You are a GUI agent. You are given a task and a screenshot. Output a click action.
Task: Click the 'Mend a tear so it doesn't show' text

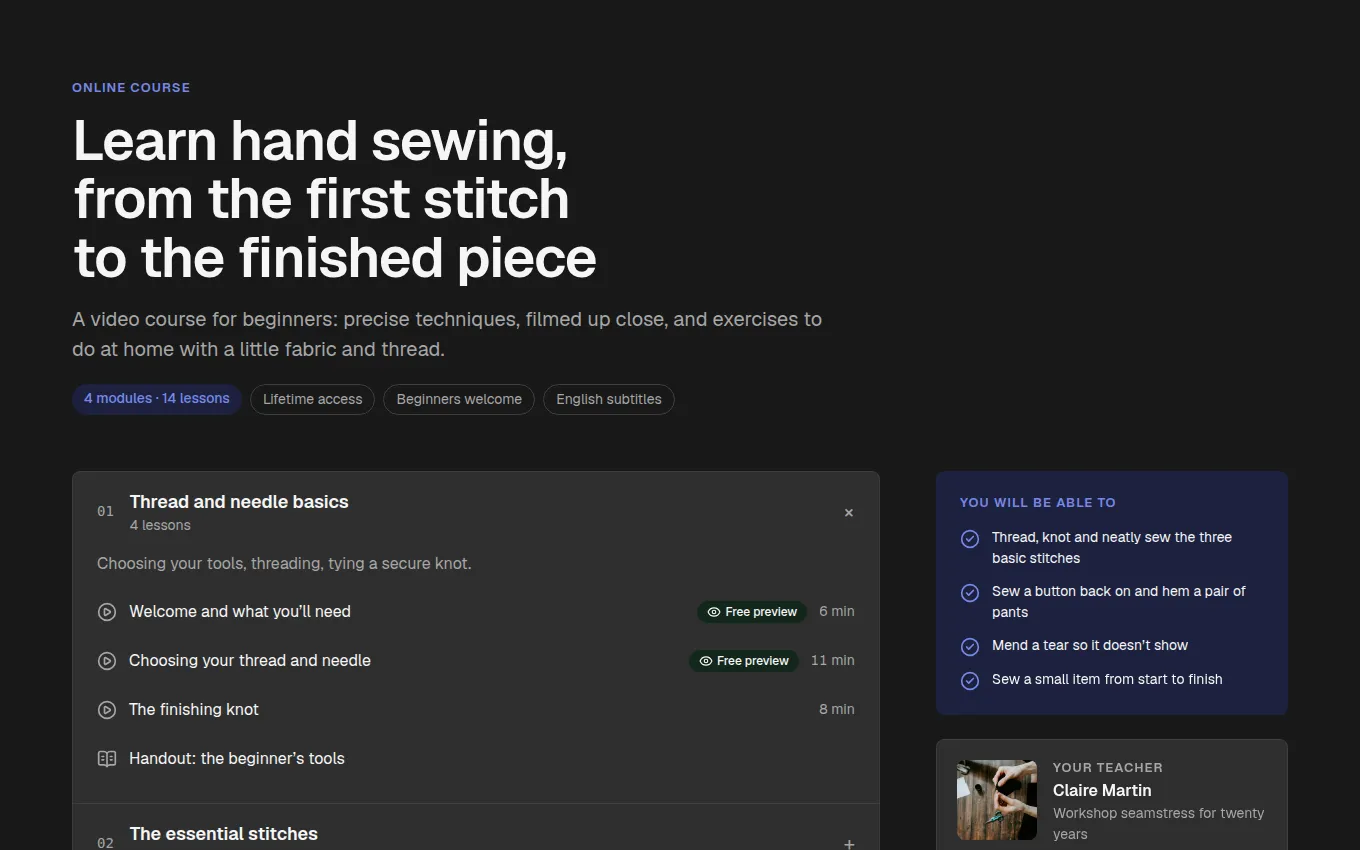pos(1090,646)
